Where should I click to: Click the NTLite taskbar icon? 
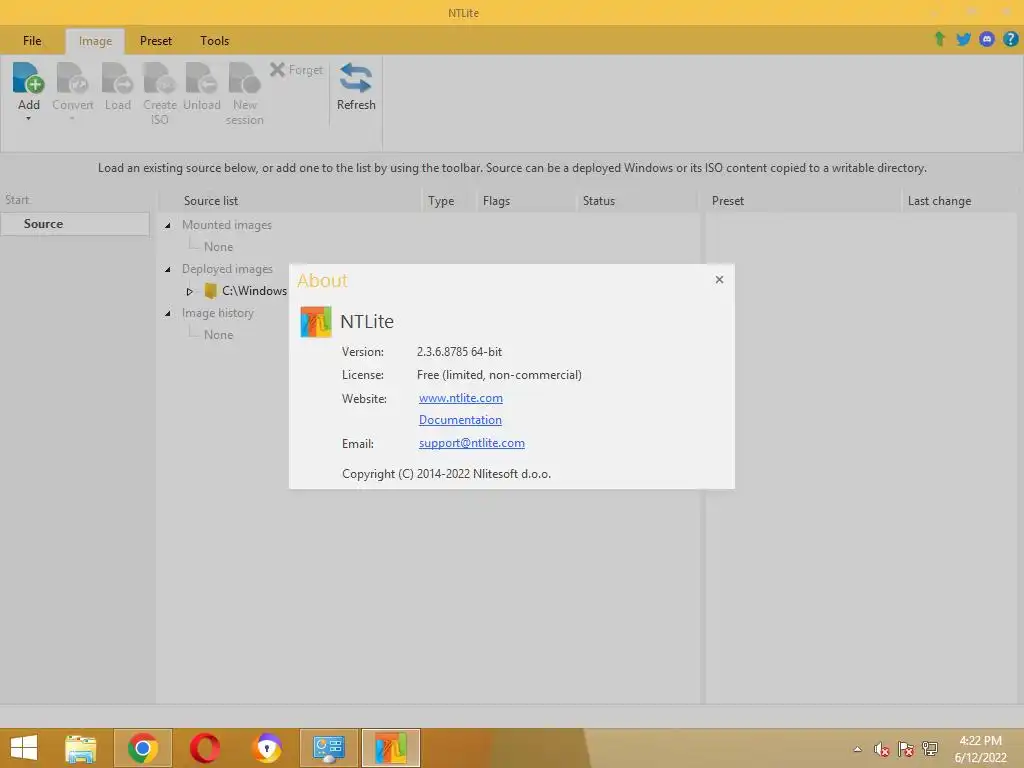[391, 748]
